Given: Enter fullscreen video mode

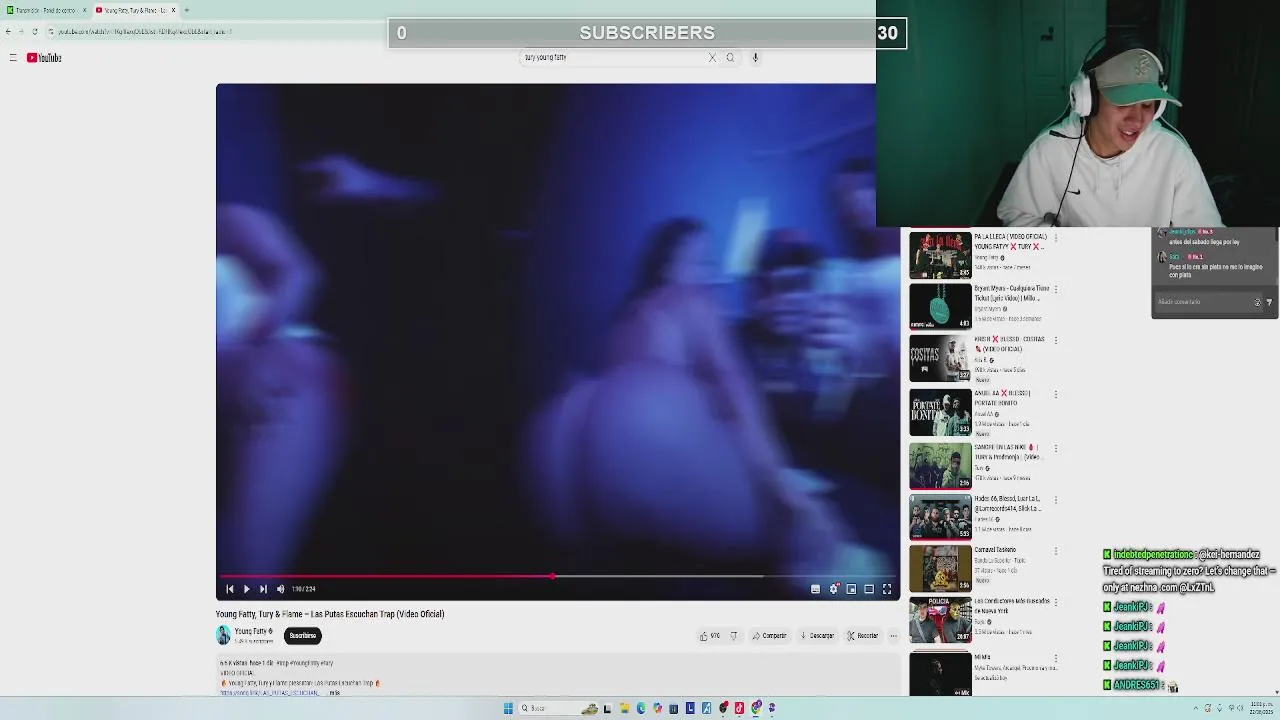Looking at the screenshot, I should coord(887,589).
